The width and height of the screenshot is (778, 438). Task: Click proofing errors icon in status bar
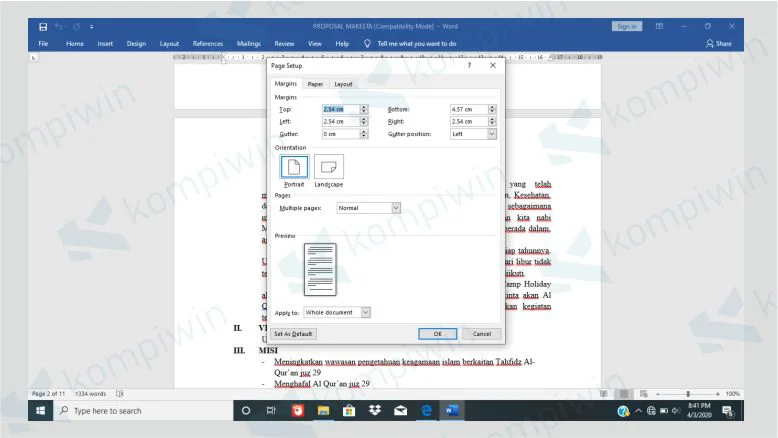[120, 394]
